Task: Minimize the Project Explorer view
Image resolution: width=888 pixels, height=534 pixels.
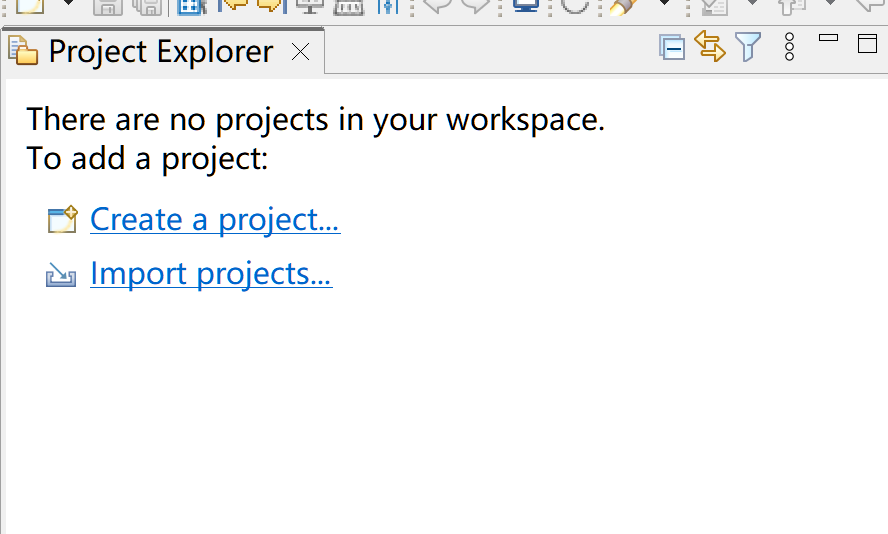Action: [828, 39]
